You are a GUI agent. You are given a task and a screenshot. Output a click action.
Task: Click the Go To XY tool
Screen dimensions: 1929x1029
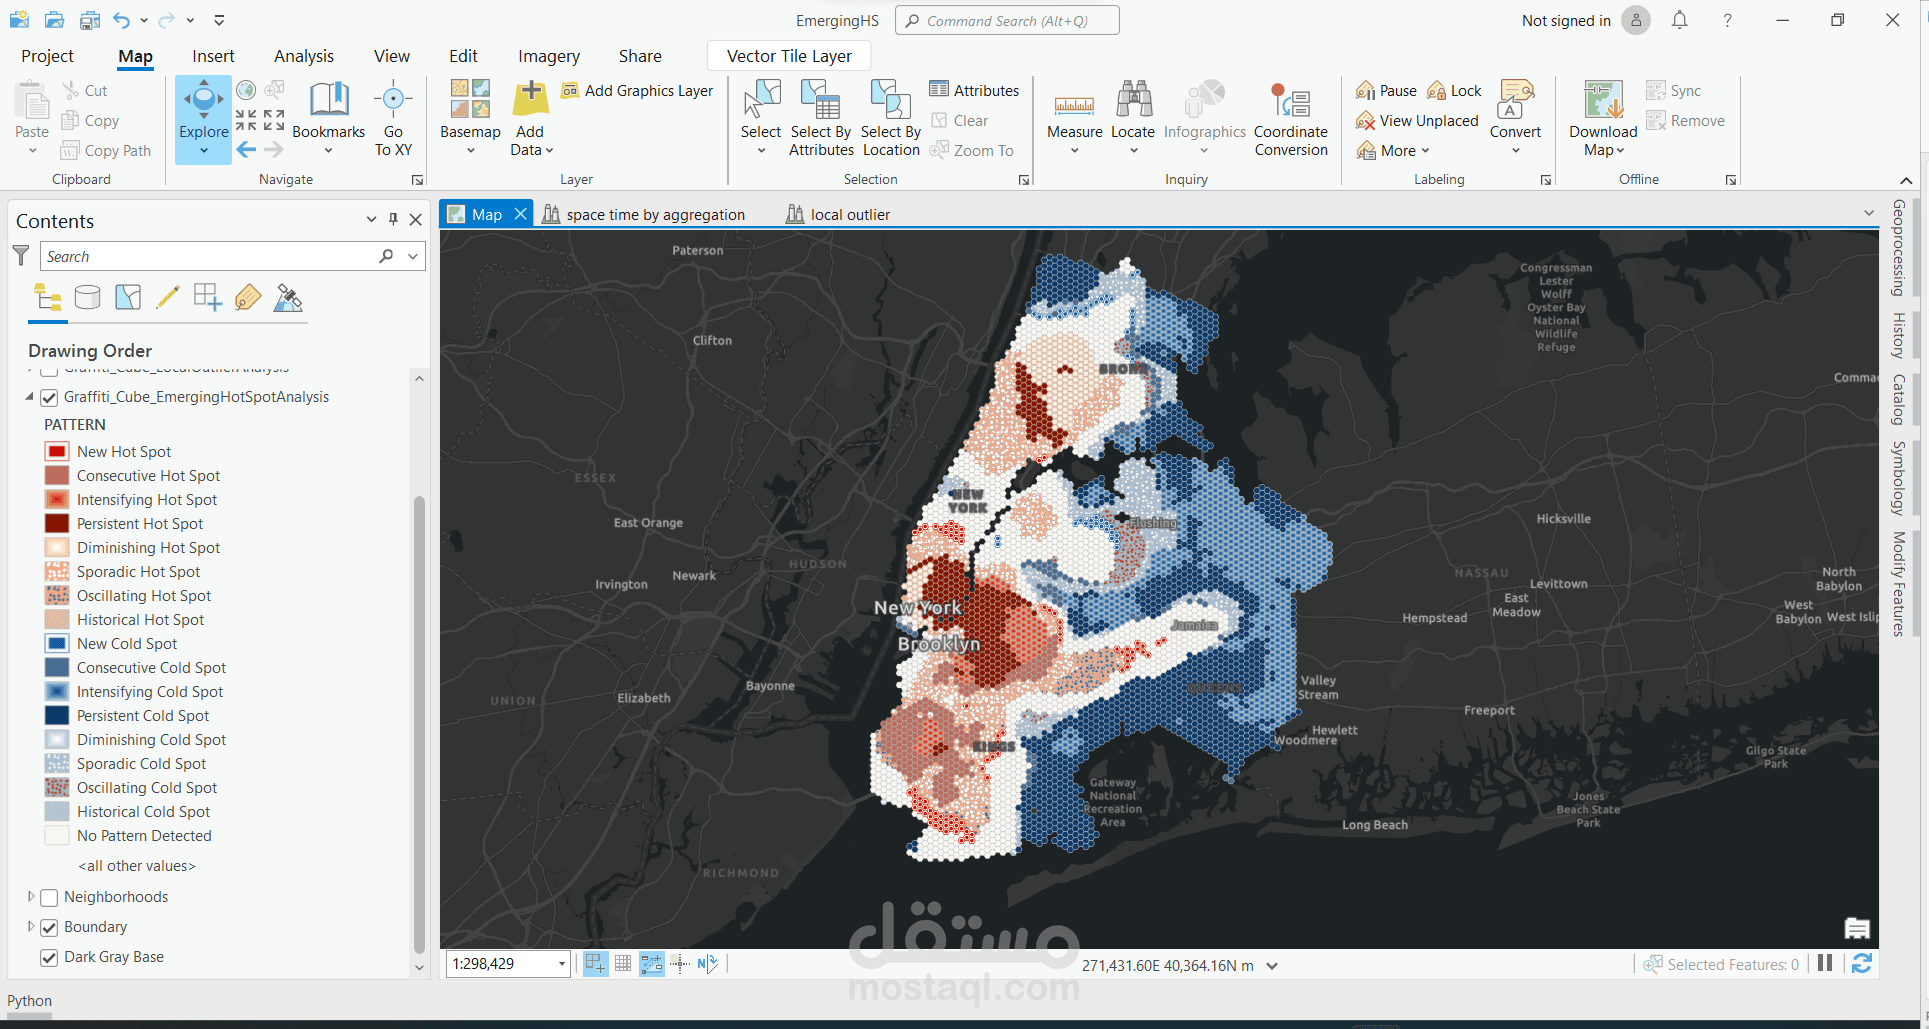(x=393, y=118)
